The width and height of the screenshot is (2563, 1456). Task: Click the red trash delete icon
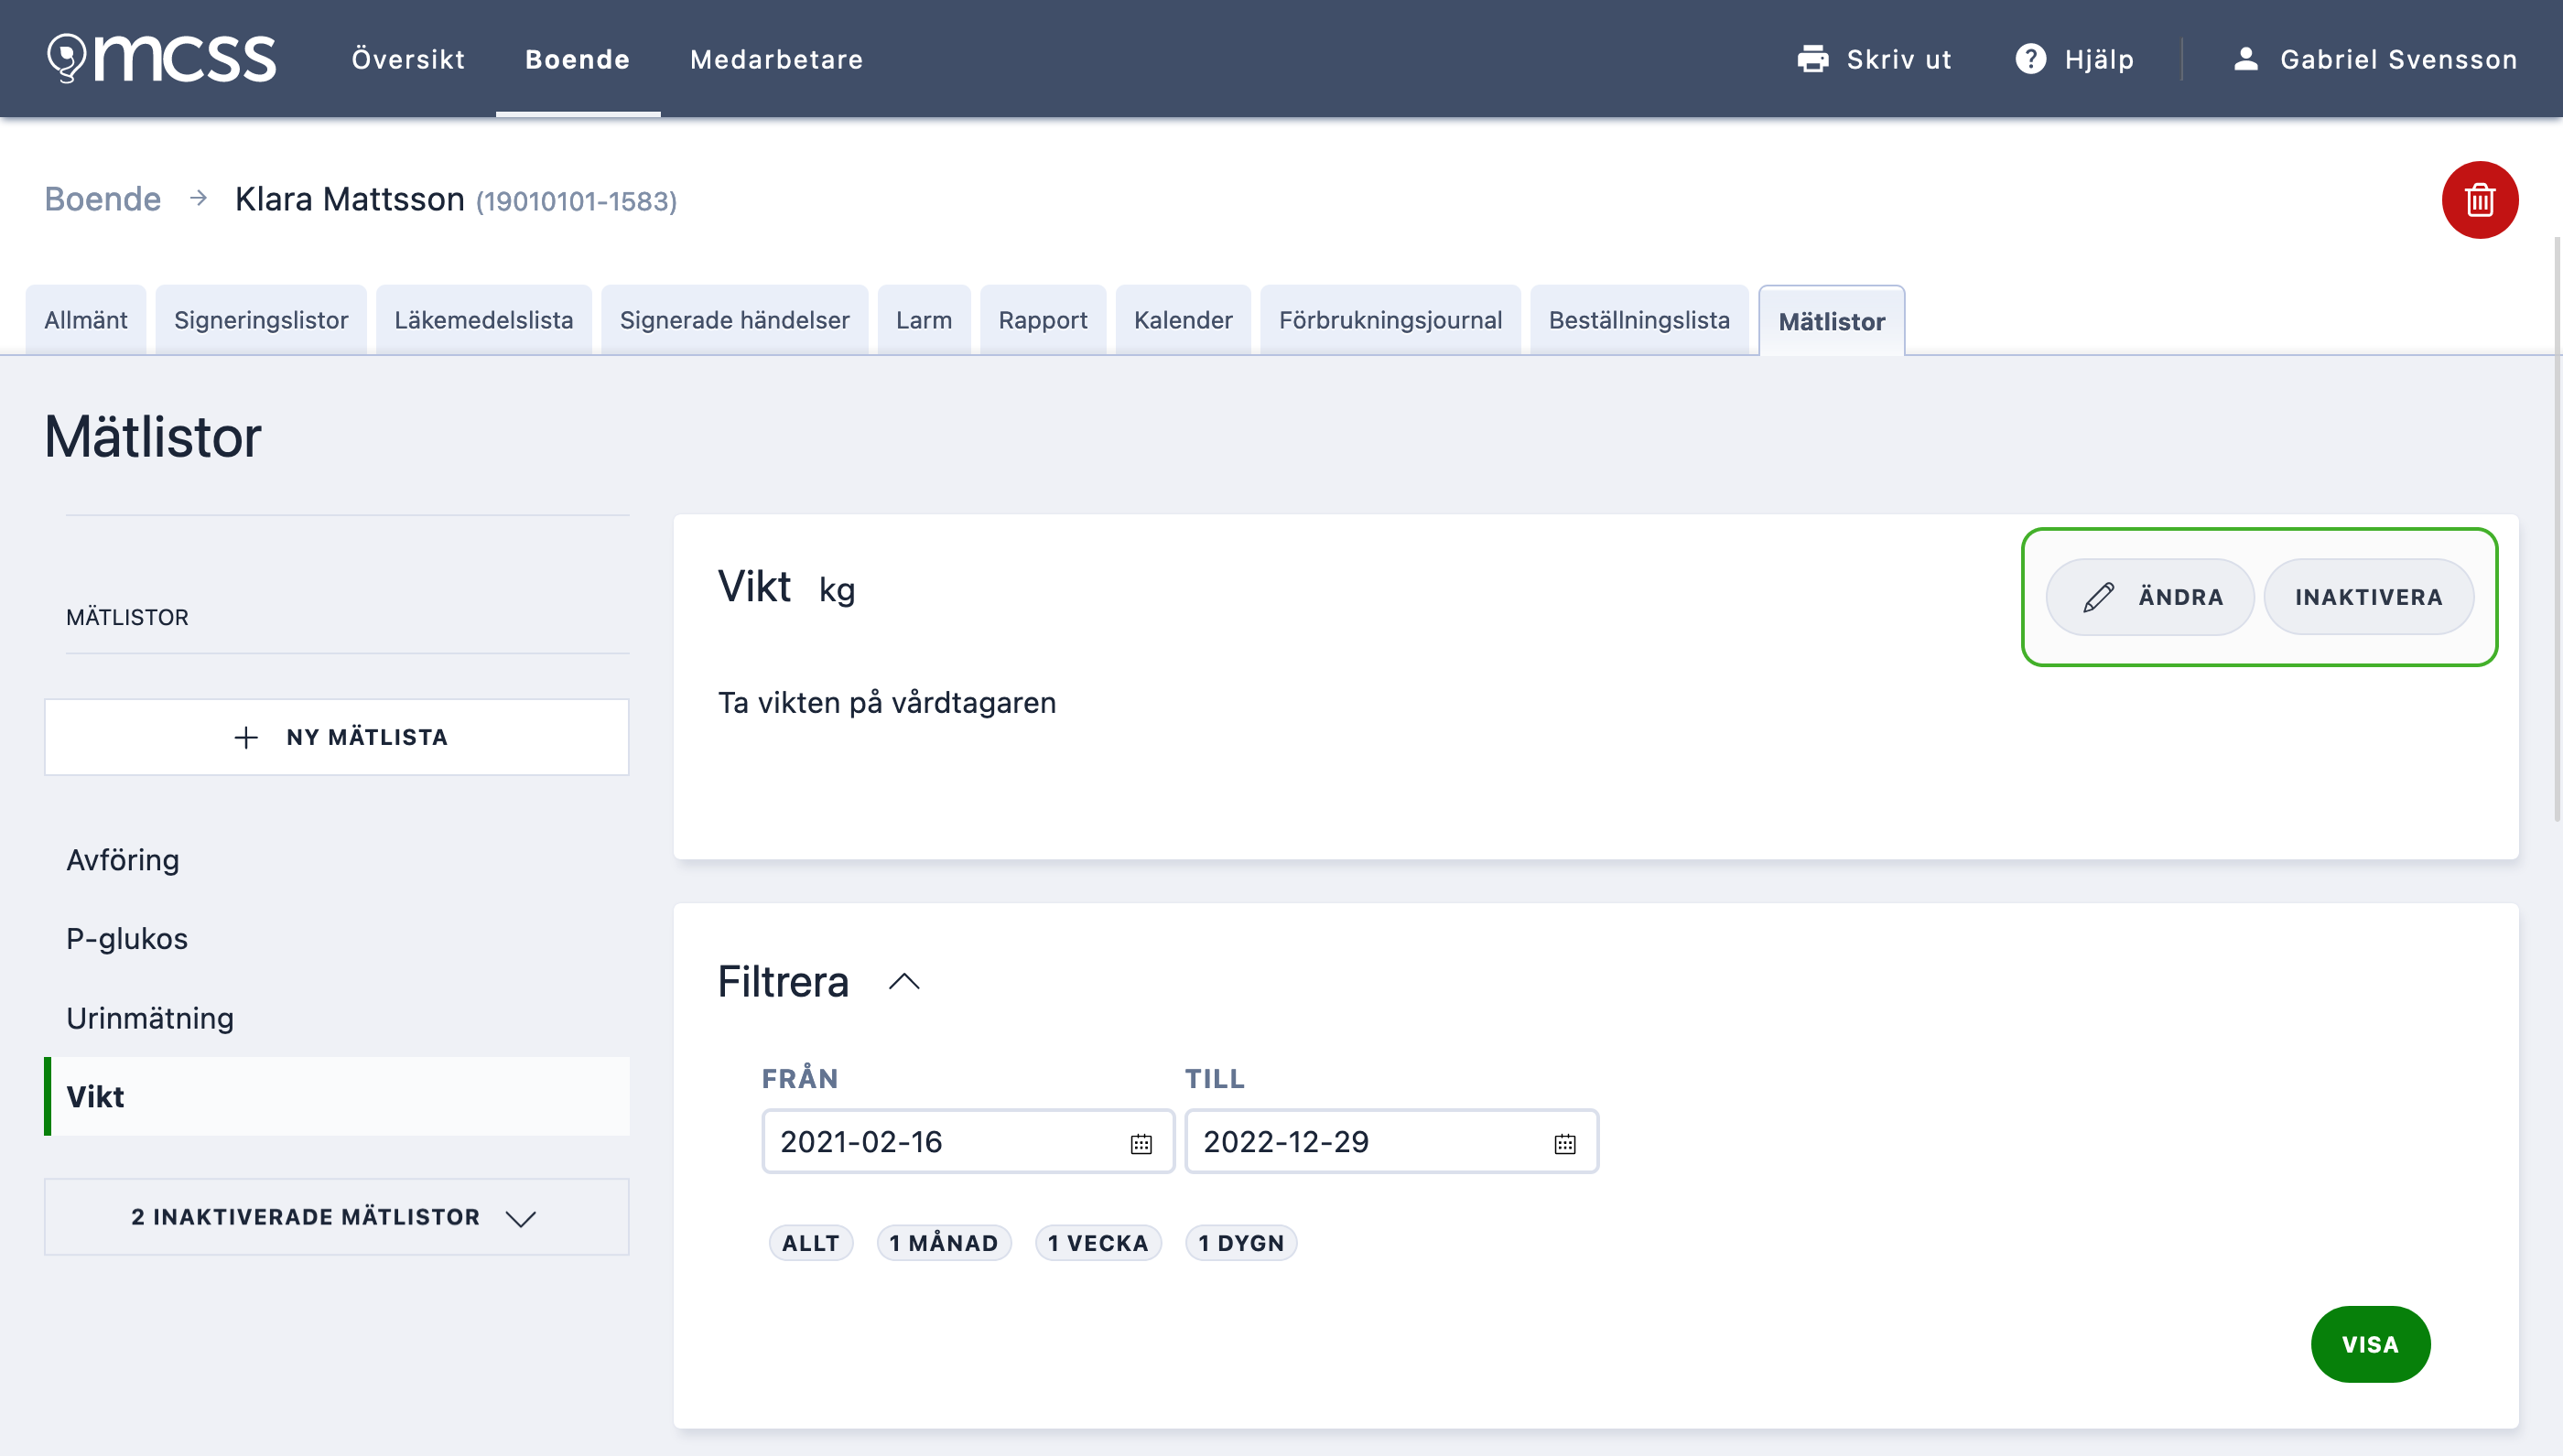pos(2479,200)
